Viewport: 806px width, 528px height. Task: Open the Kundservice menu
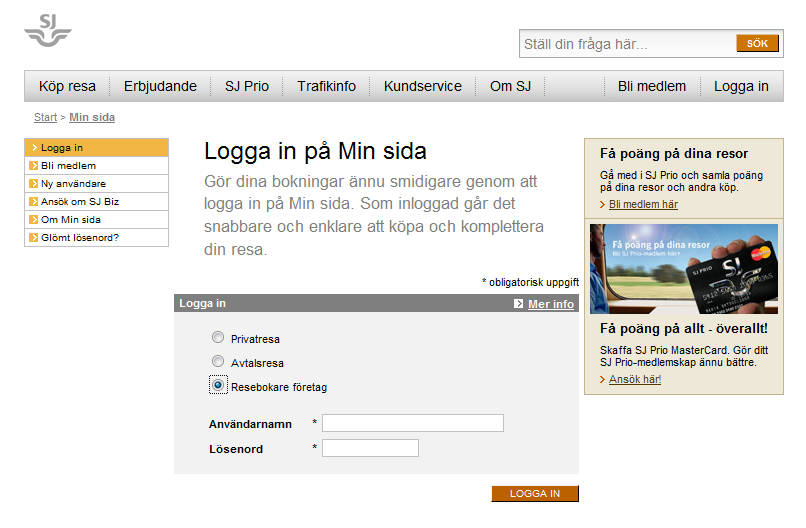pyautogui.click(x=423, y=86)
